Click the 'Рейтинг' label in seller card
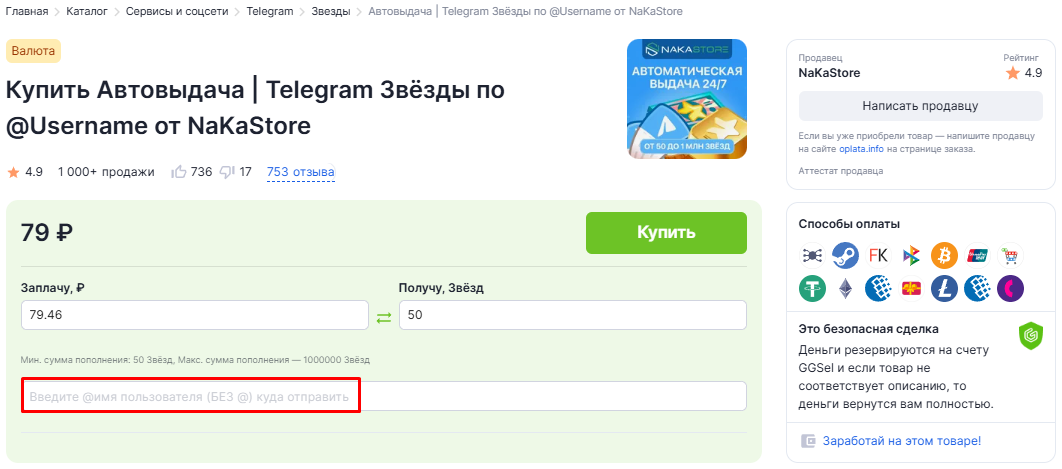The width and height of the screenshot is (1062, 469). pos(1023,58)
